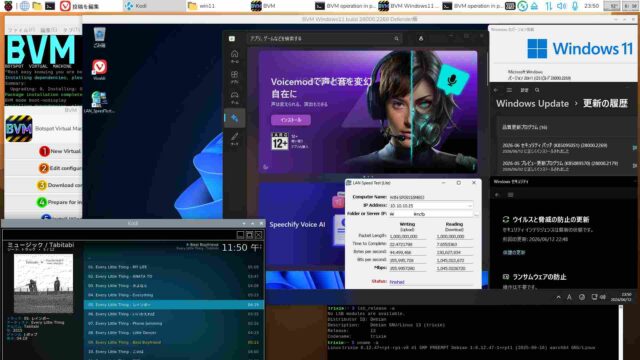Open the Speechify Voice AI card
Viewport: 640px width, 360px height.
pyautogui.click(x=302, y=224)
